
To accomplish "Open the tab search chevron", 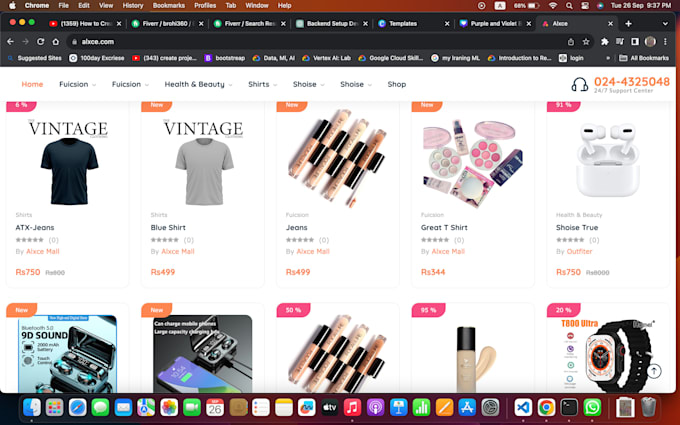I will pyautogui.click(x=665, y=23).
